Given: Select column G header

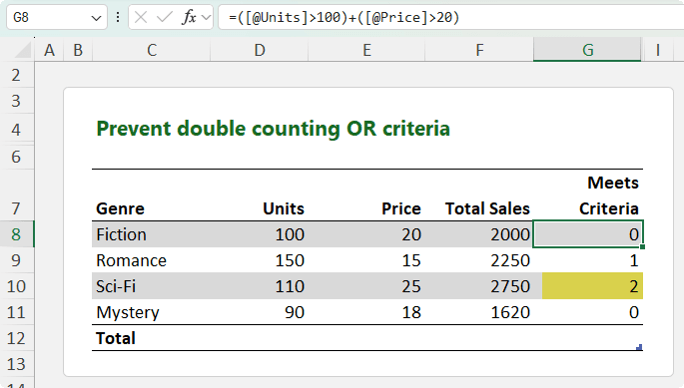Looking at the screenshot, I should coord(587,50).
